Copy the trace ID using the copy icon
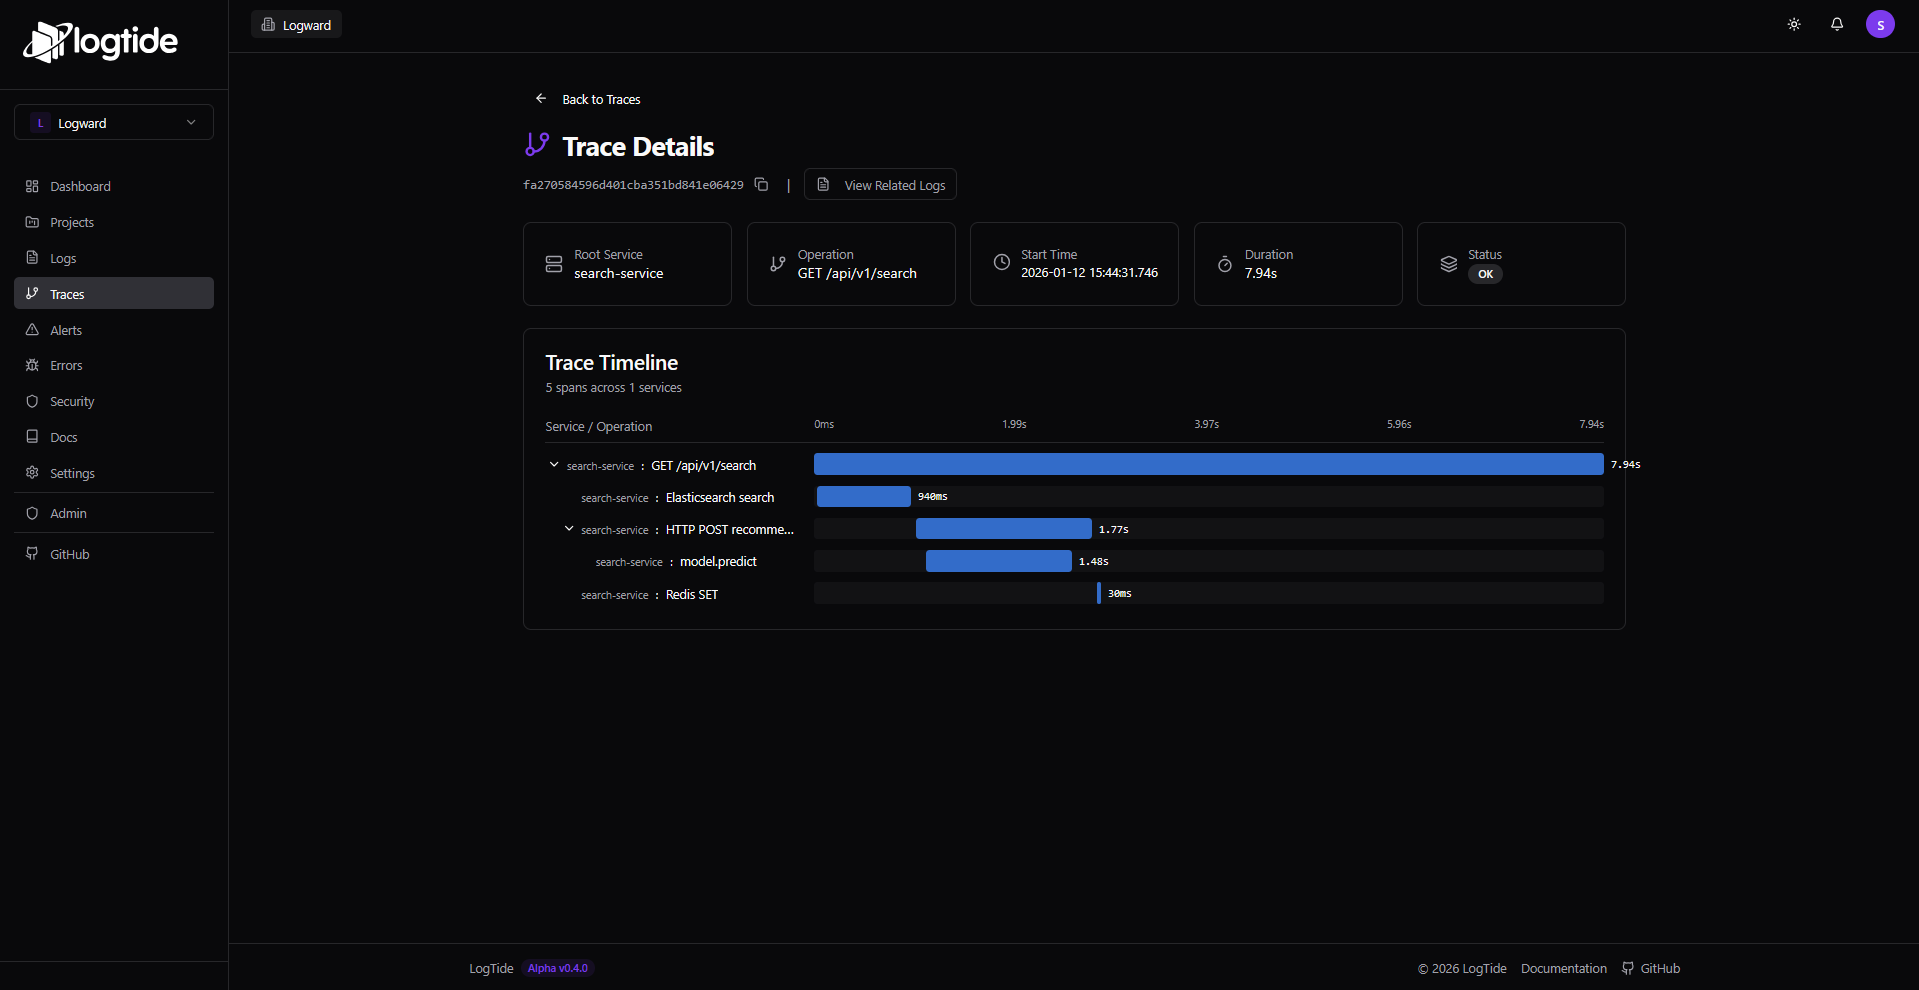This screenshot has width=1919, height=990. pos(762,185)
